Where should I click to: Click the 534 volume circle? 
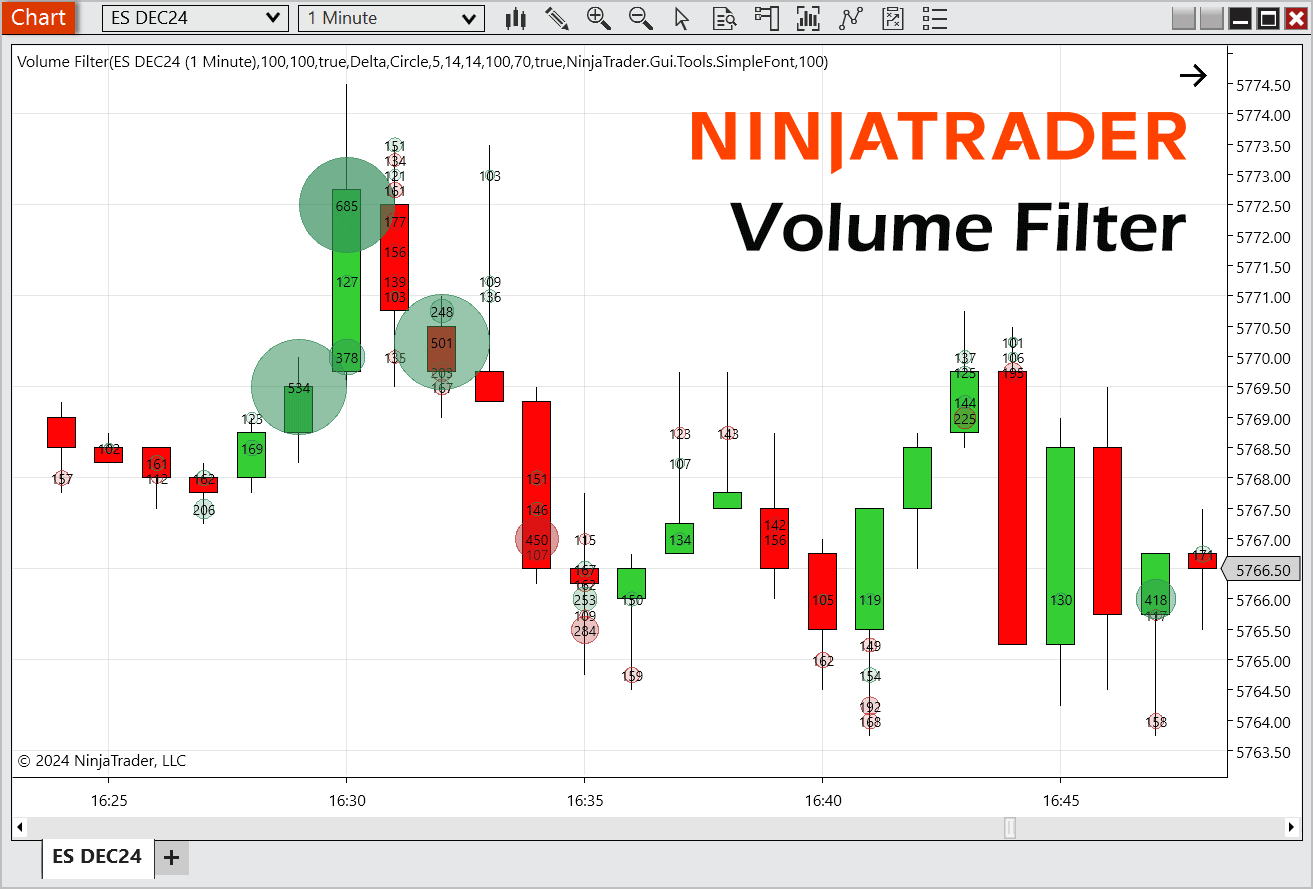(299, 388)
